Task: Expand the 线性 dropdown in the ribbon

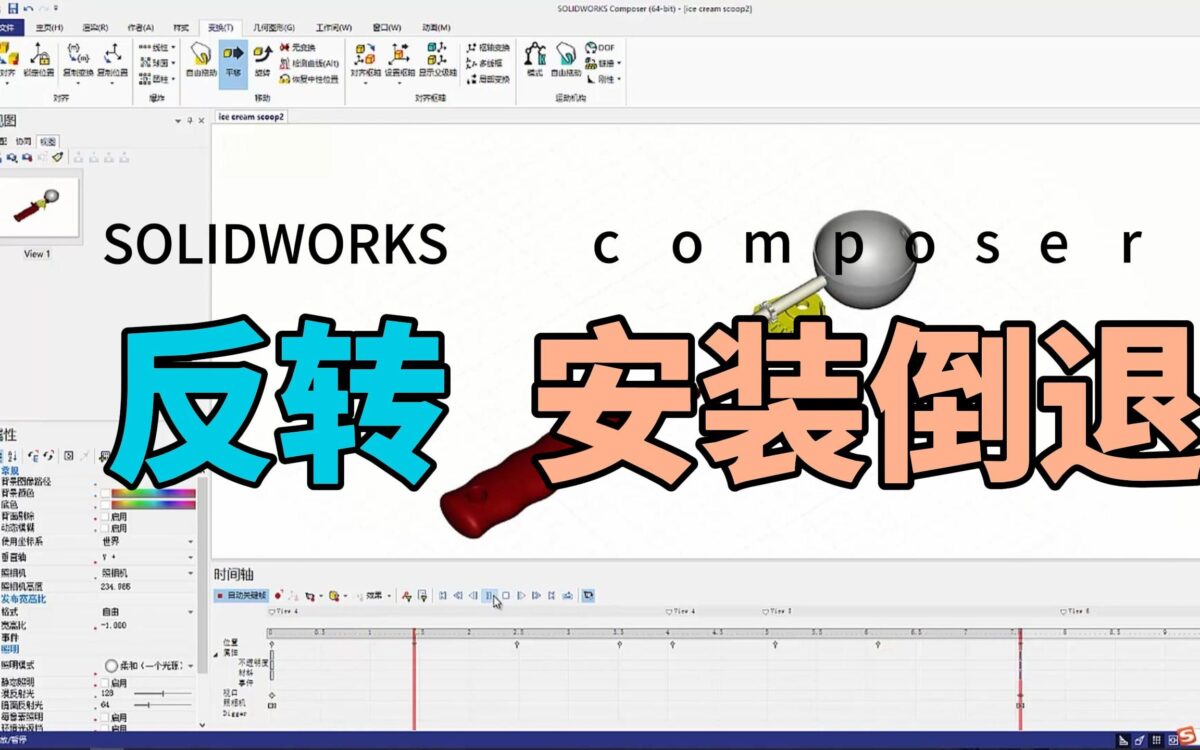Action: tap(174, 47)
